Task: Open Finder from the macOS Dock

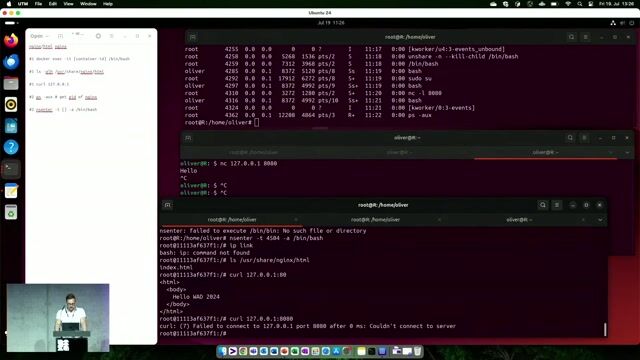Action: click(x=222, y=351)
